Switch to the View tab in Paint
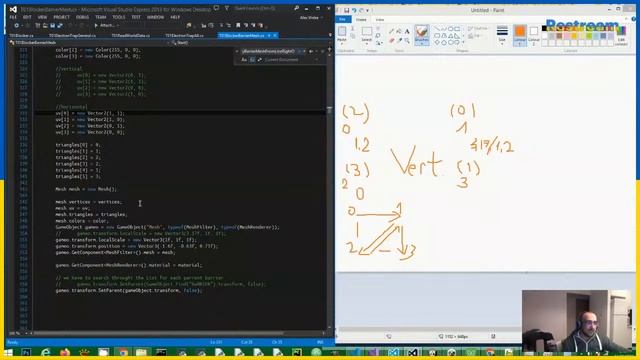The width and height of the screenshot is (640, 360). tap(380, 20)
